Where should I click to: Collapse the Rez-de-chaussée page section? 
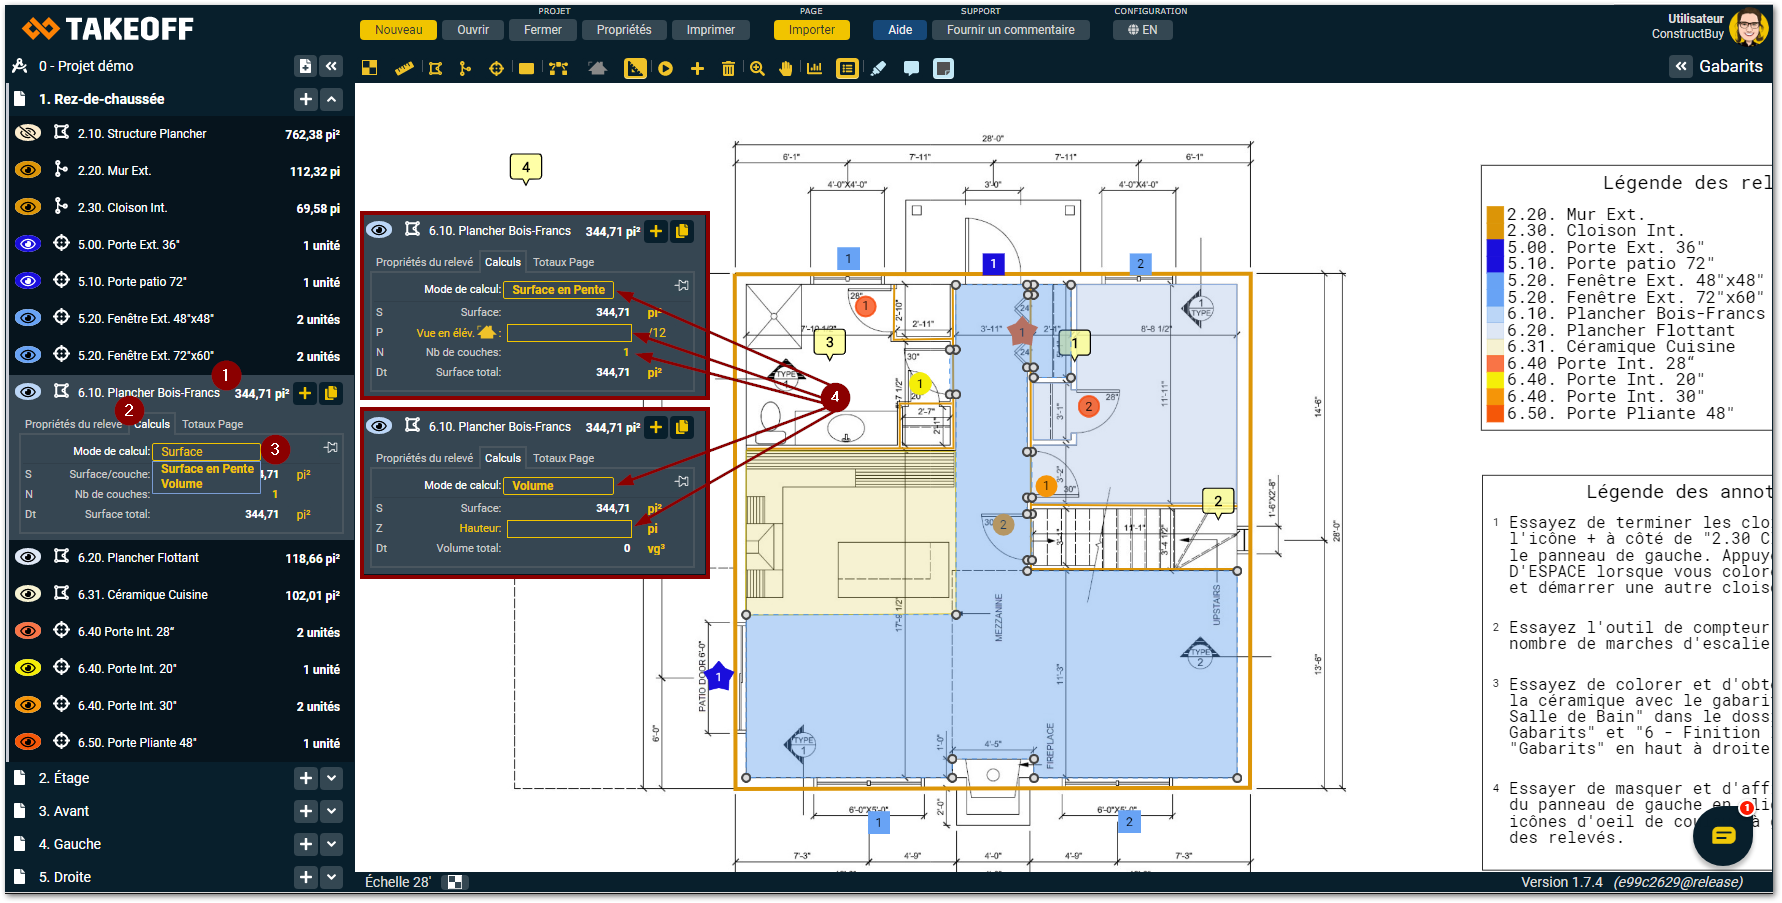[x=332, y=99]
